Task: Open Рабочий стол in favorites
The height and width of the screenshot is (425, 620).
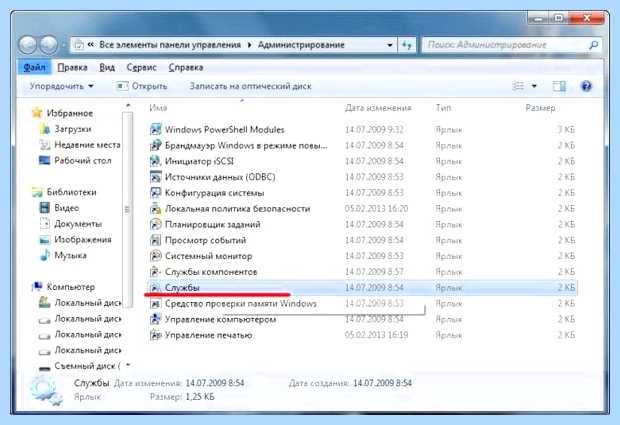Action: click(83, 161)
